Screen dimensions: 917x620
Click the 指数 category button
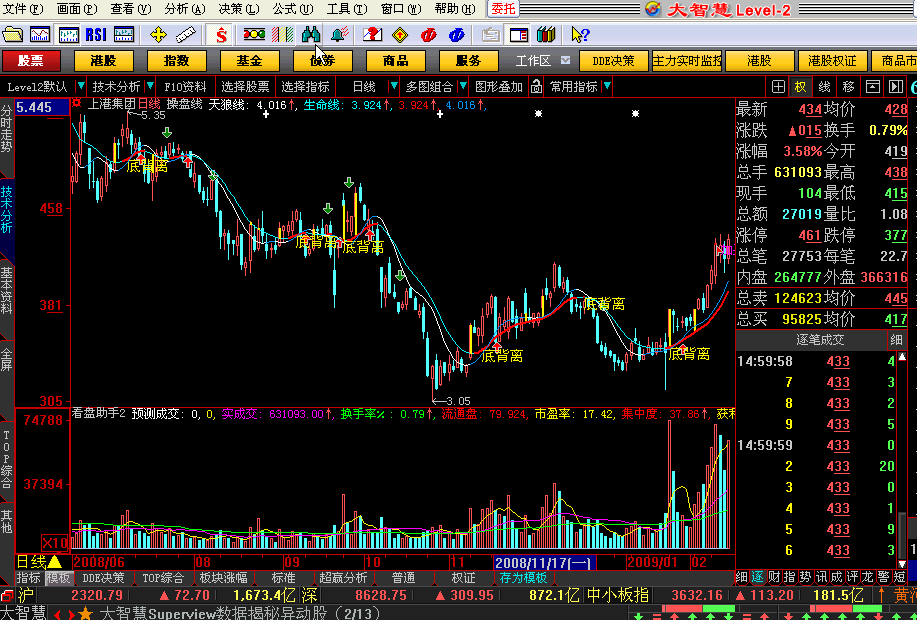click(x=176, y=61)
